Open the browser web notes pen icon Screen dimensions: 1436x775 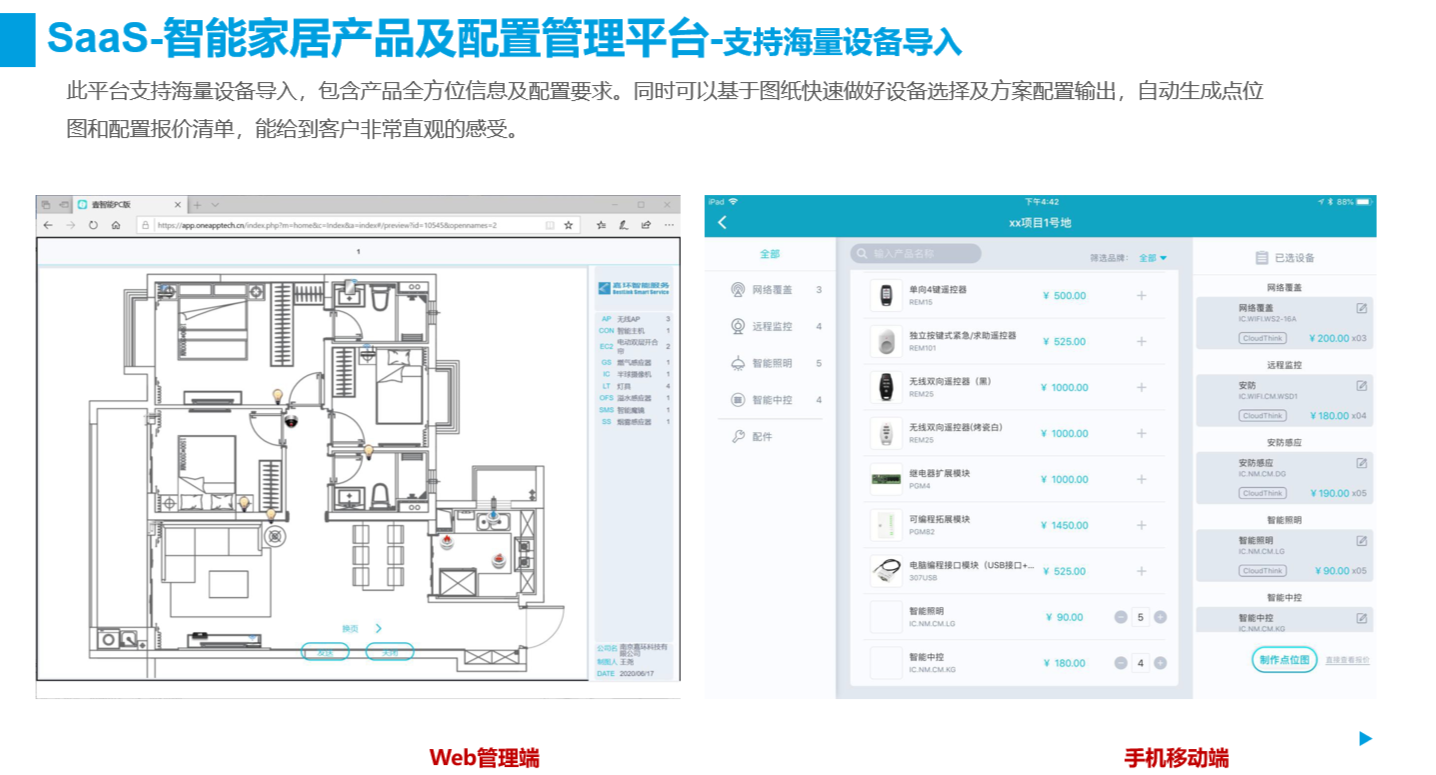coord(623,225)
